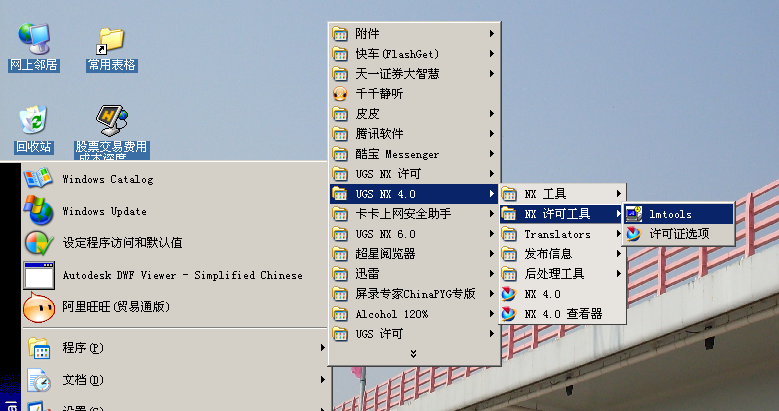Click the Alcohol 120% folder icon

tap(340, 314)
